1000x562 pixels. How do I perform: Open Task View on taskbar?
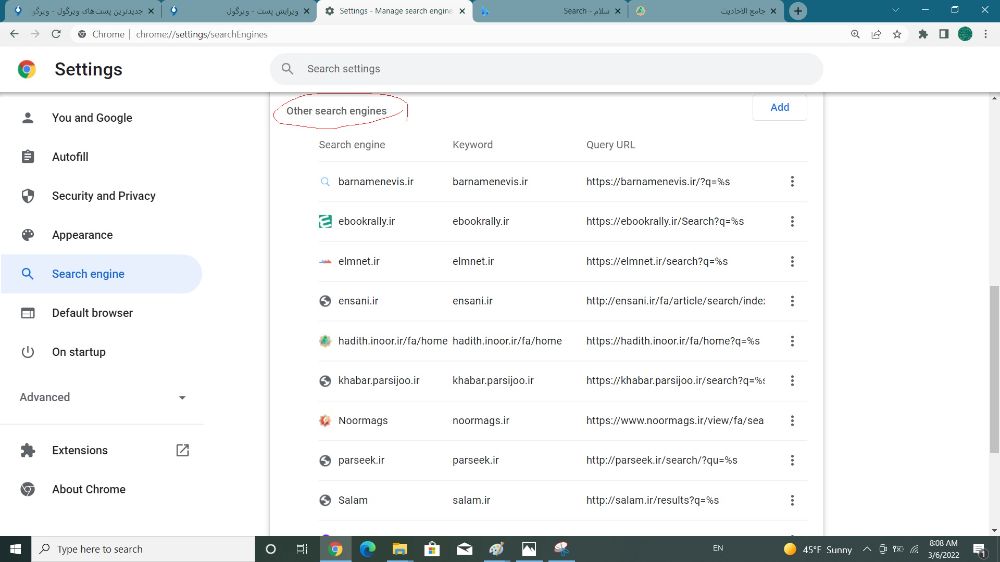click(x=302, y=549)
